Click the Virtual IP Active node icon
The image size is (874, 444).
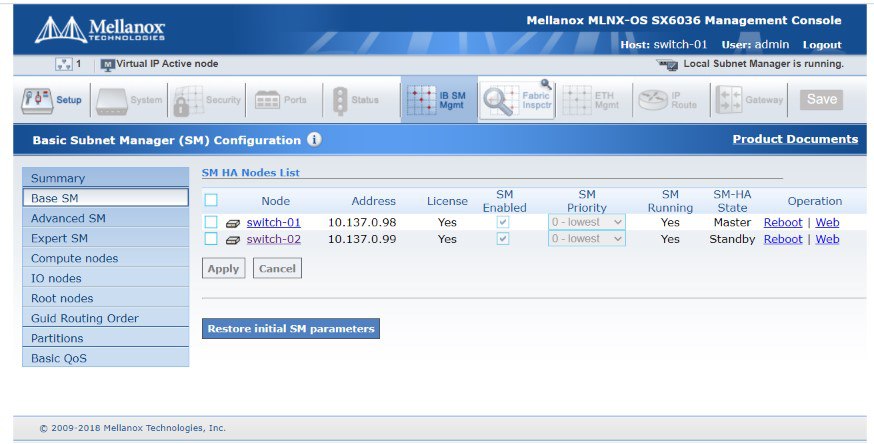pos(107,65)
